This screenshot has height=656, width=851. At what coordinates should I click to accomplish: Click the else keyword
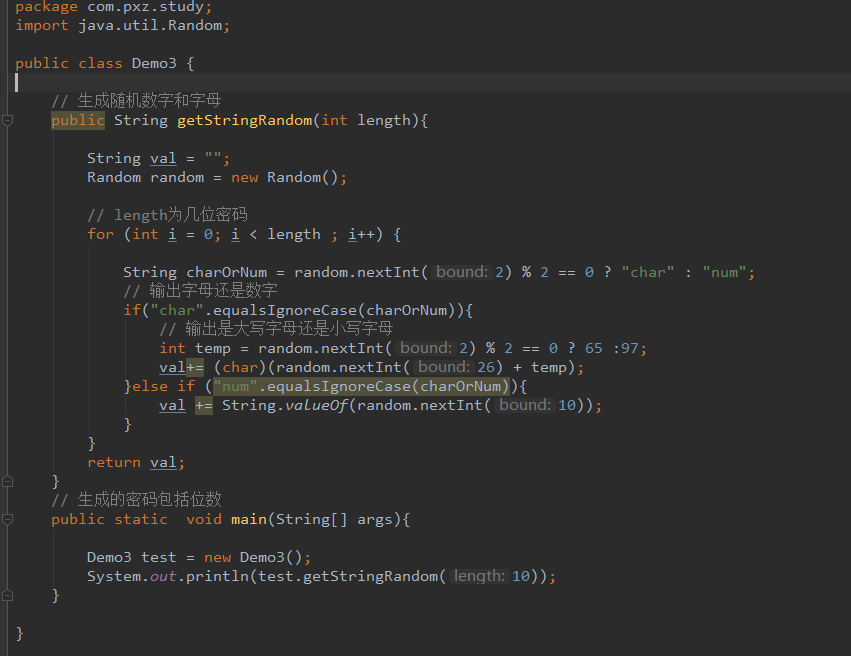[x=150, y=386]
